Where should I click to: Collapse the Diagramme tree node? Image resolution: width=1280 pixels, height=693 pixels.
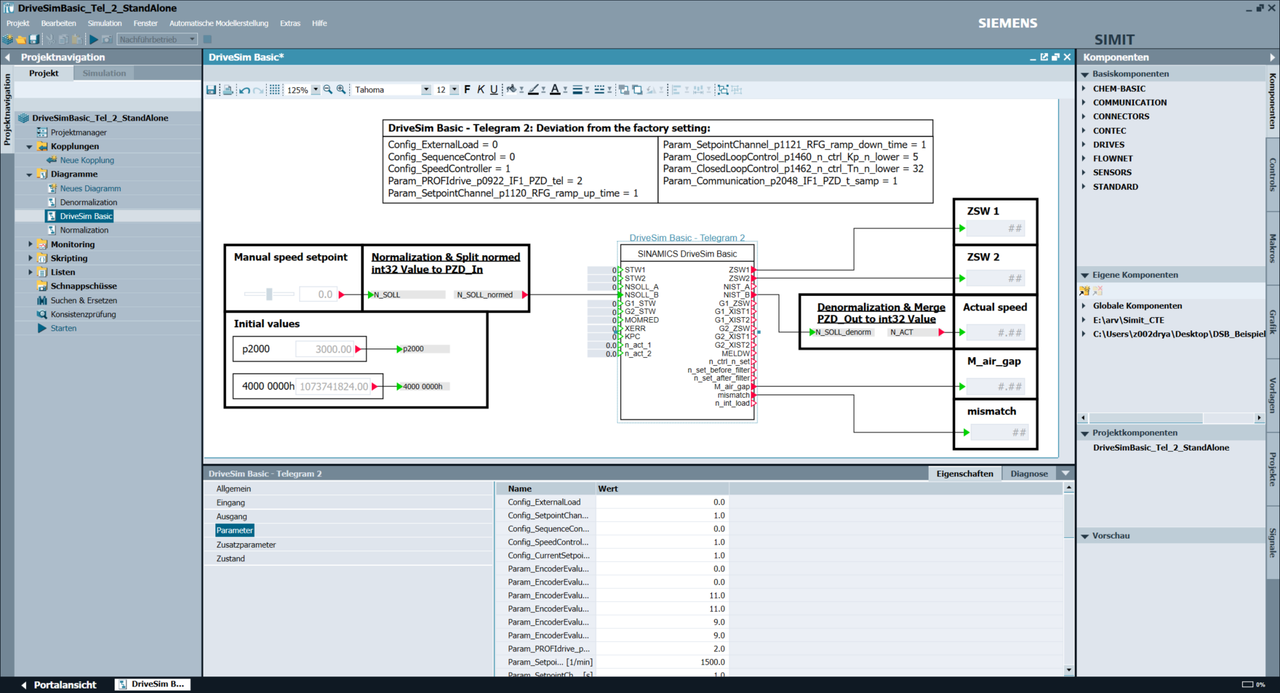tap(29, 174)
